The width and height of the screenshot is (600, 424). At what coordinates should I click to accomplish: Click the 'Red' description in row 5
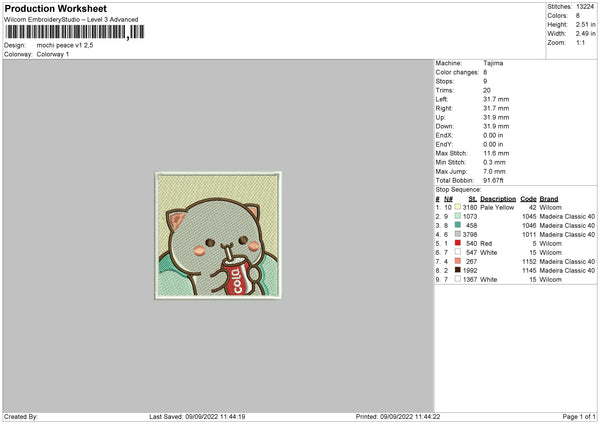click(486, 243)
